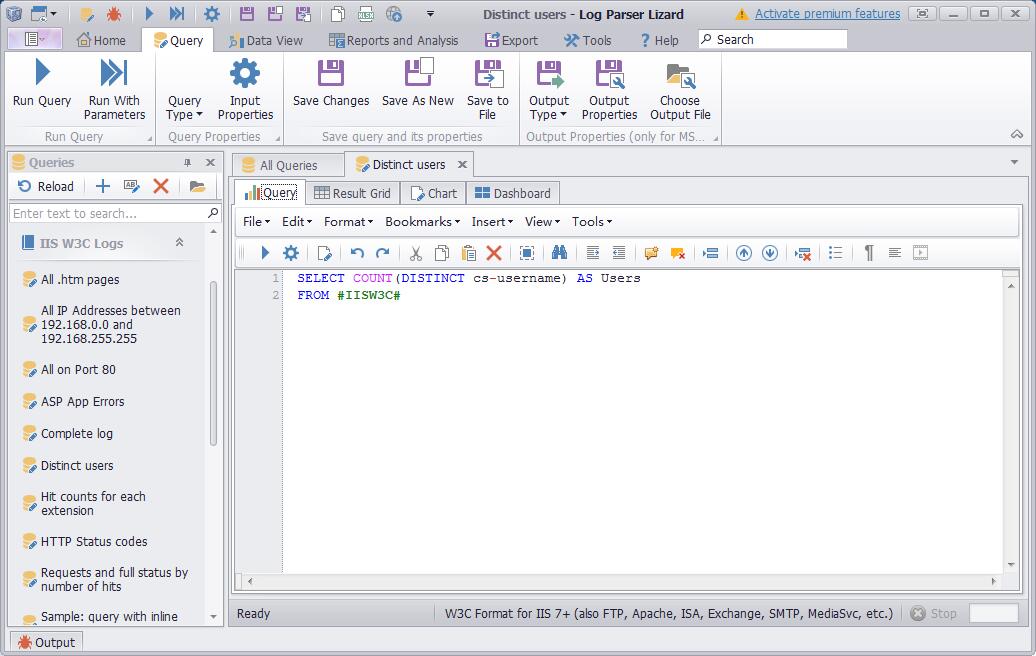The width and height of the screenshot is (1036, 656).
Task: Click the query search text field
Action: (x=108, y=213)
